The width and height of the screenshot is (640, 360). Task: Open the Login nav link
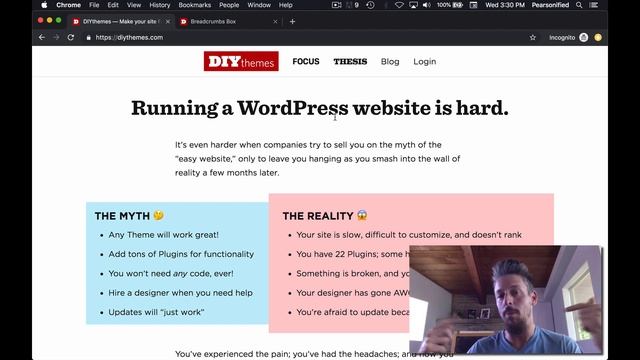coord(424,61)
